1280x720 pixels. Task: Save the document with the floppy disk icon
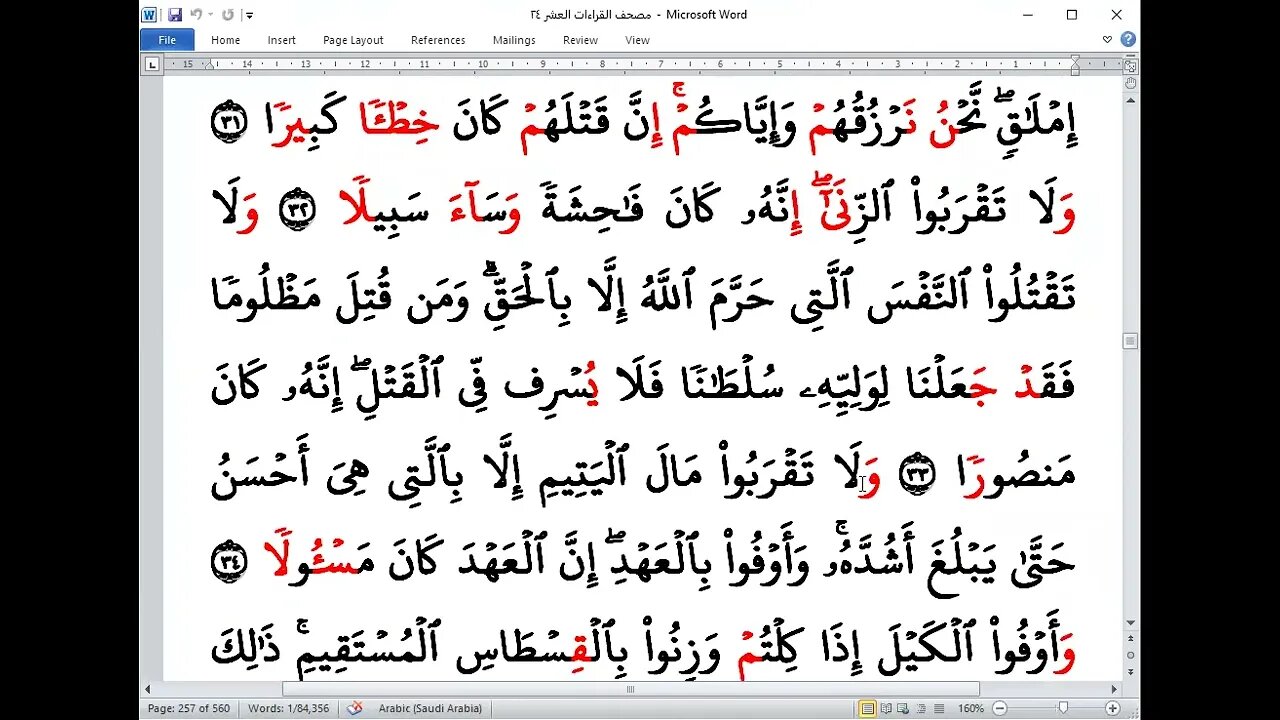tap(175, 15)
